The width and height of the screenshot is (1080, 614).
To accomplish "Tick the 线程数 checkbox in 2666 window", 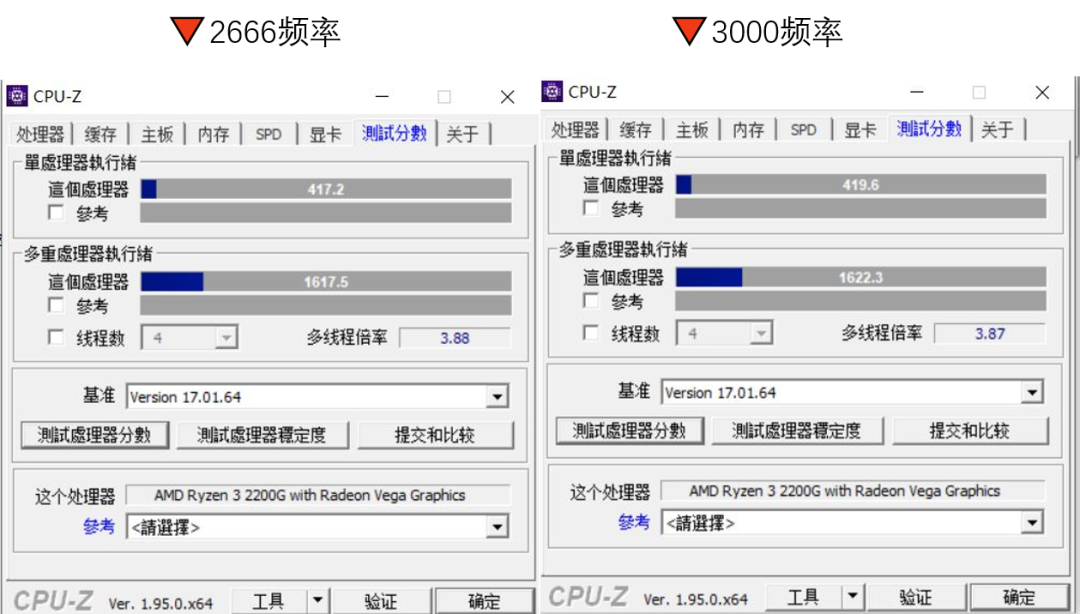I will [56, 337].
